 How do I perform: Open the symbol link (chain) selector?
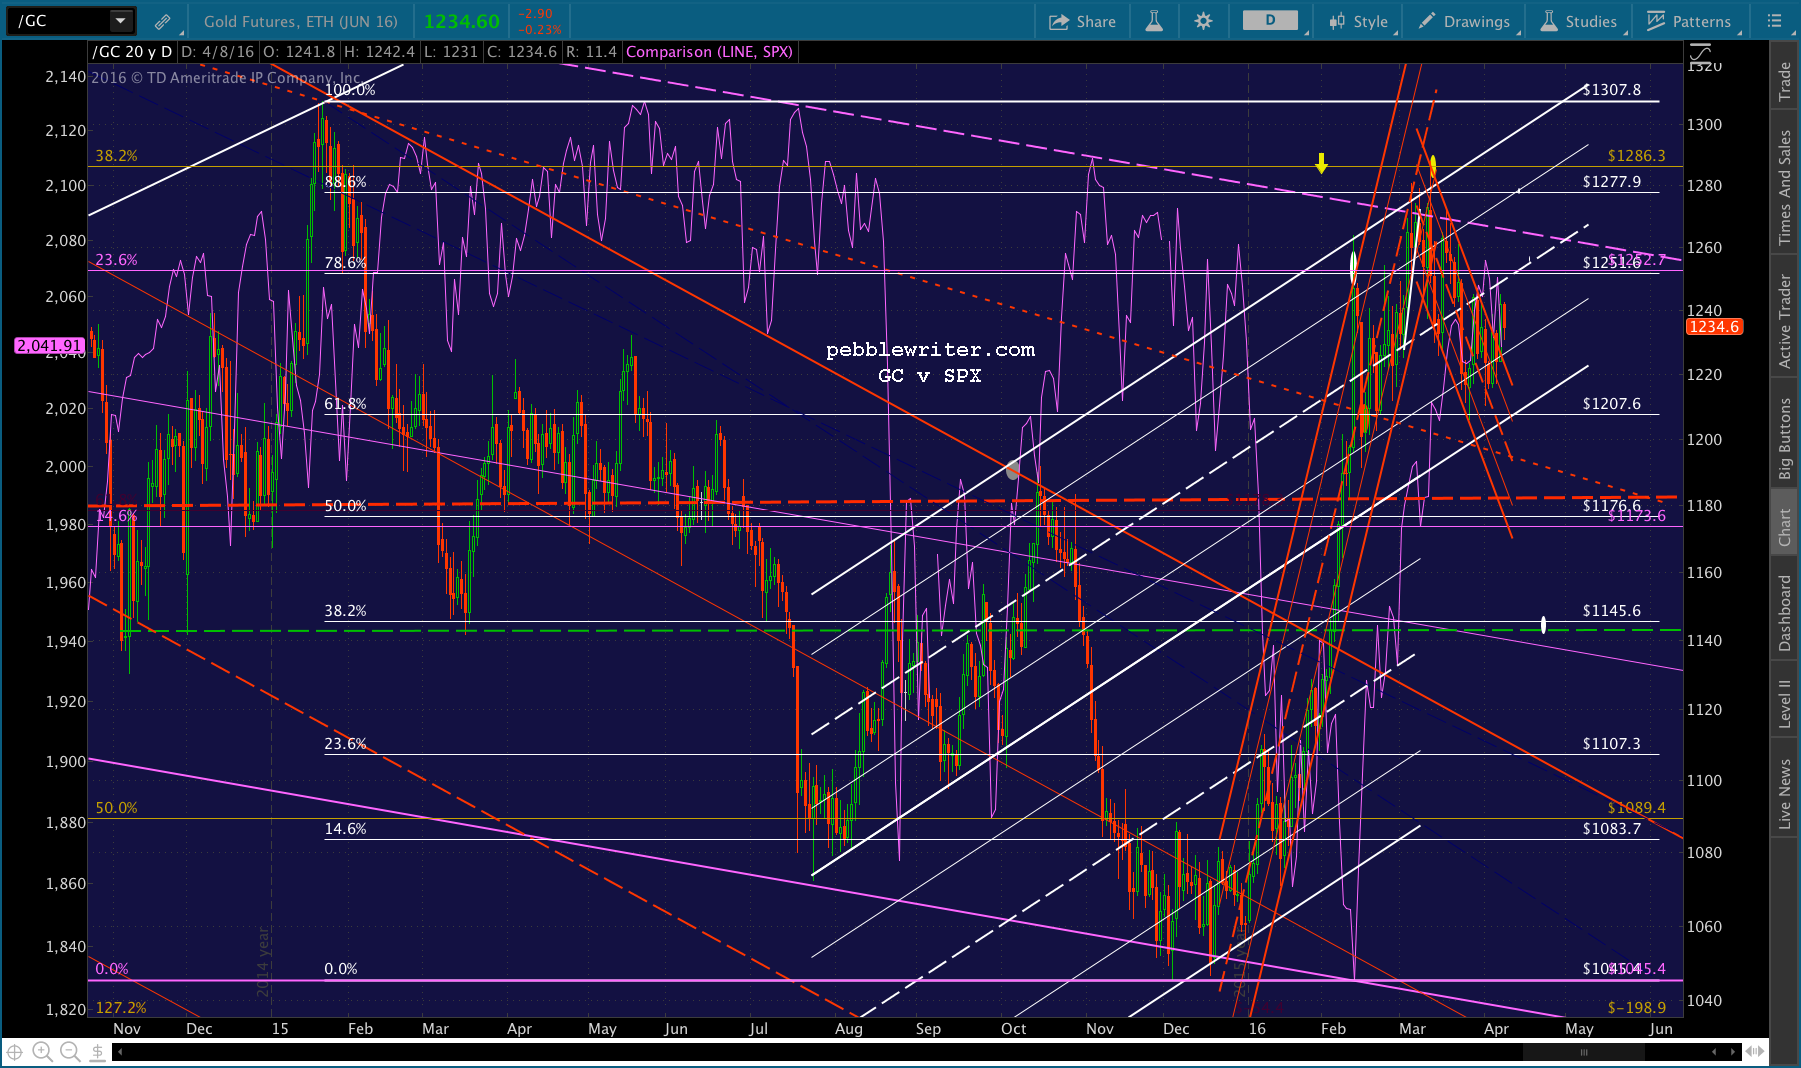[162, 21]
